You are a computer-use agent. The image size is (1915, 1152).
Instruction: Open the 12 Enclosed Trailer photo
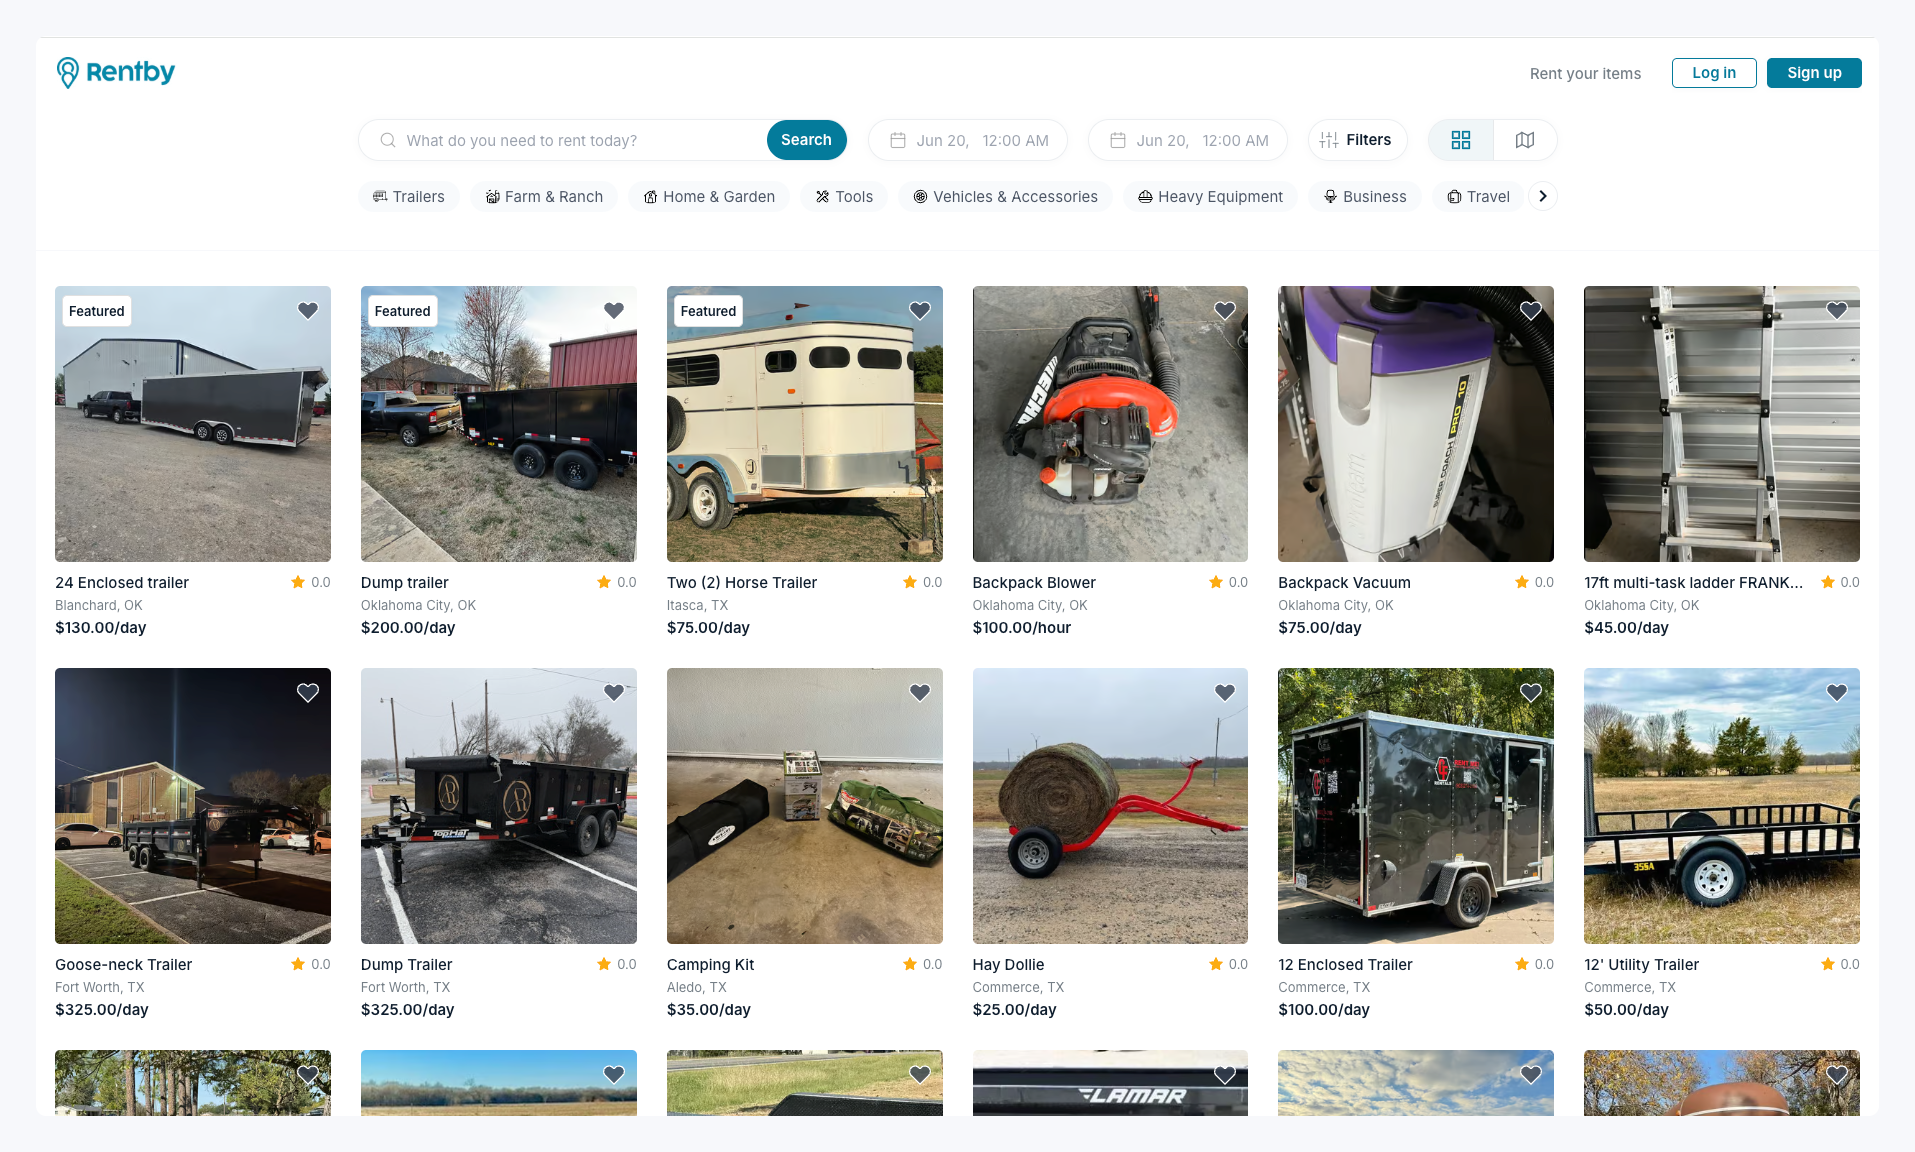pos(1416,806)
